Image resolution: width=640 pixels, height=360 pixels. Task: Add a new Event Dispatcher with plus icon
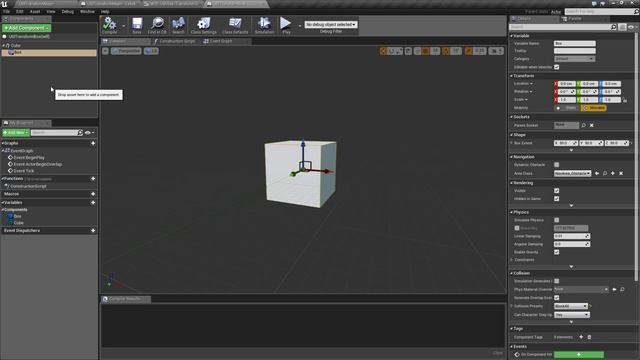pyautogui.click(x=93, y=231)
